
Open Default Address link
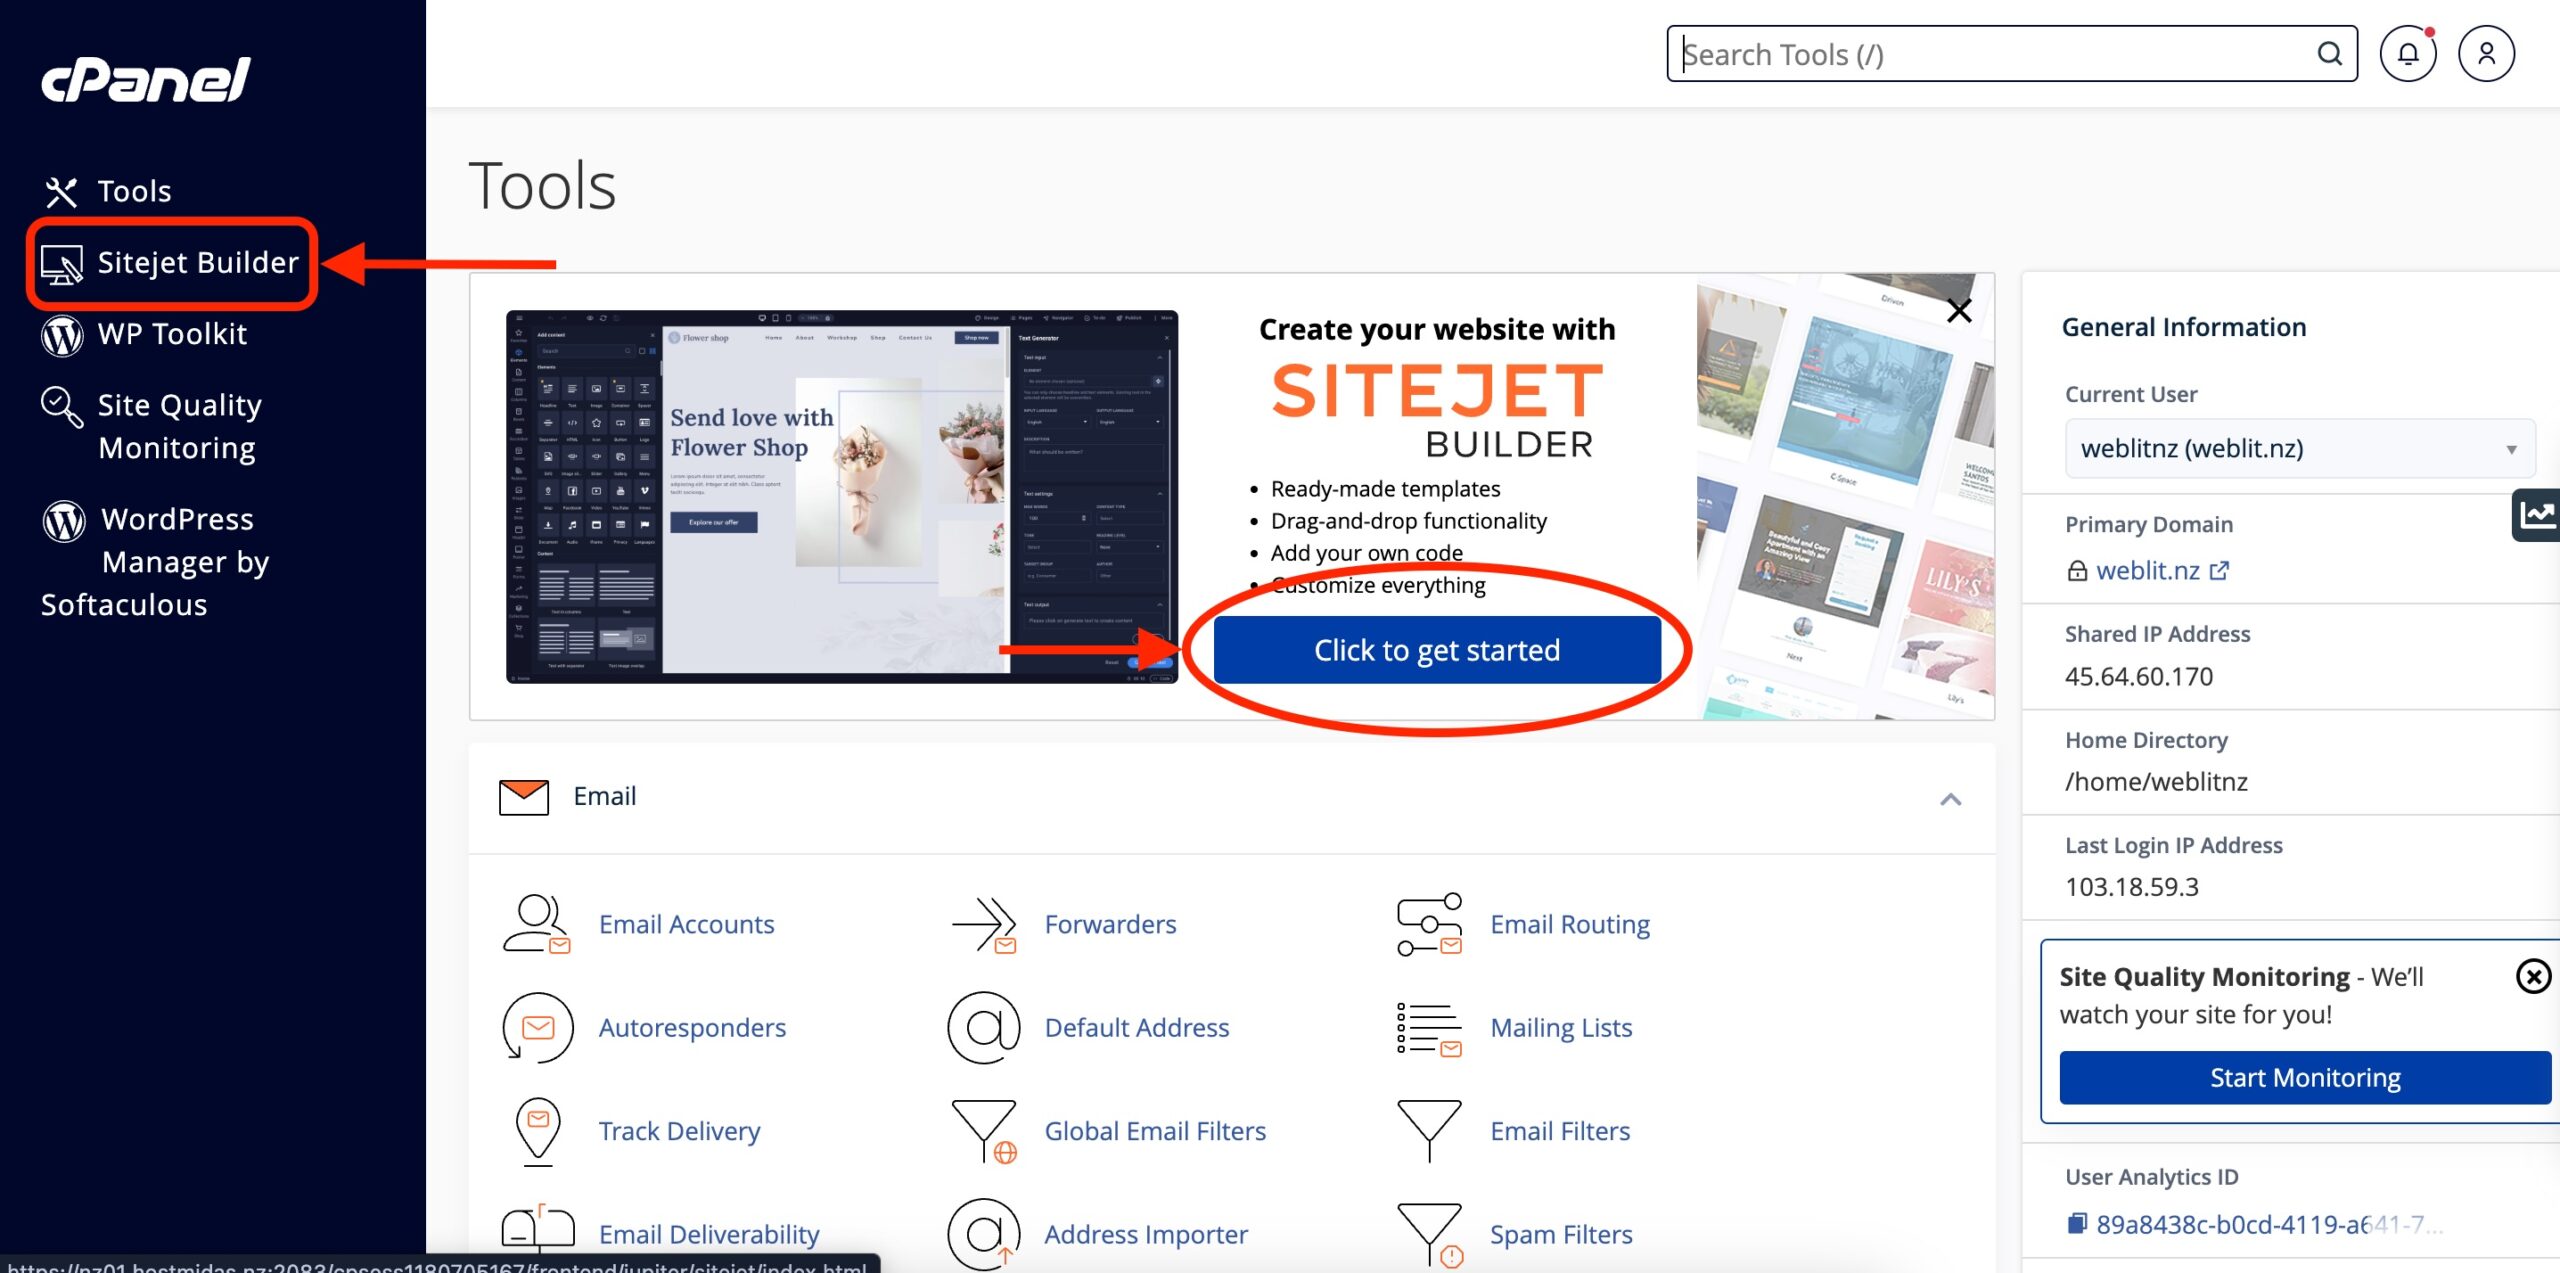(x=1137, y=1027)
